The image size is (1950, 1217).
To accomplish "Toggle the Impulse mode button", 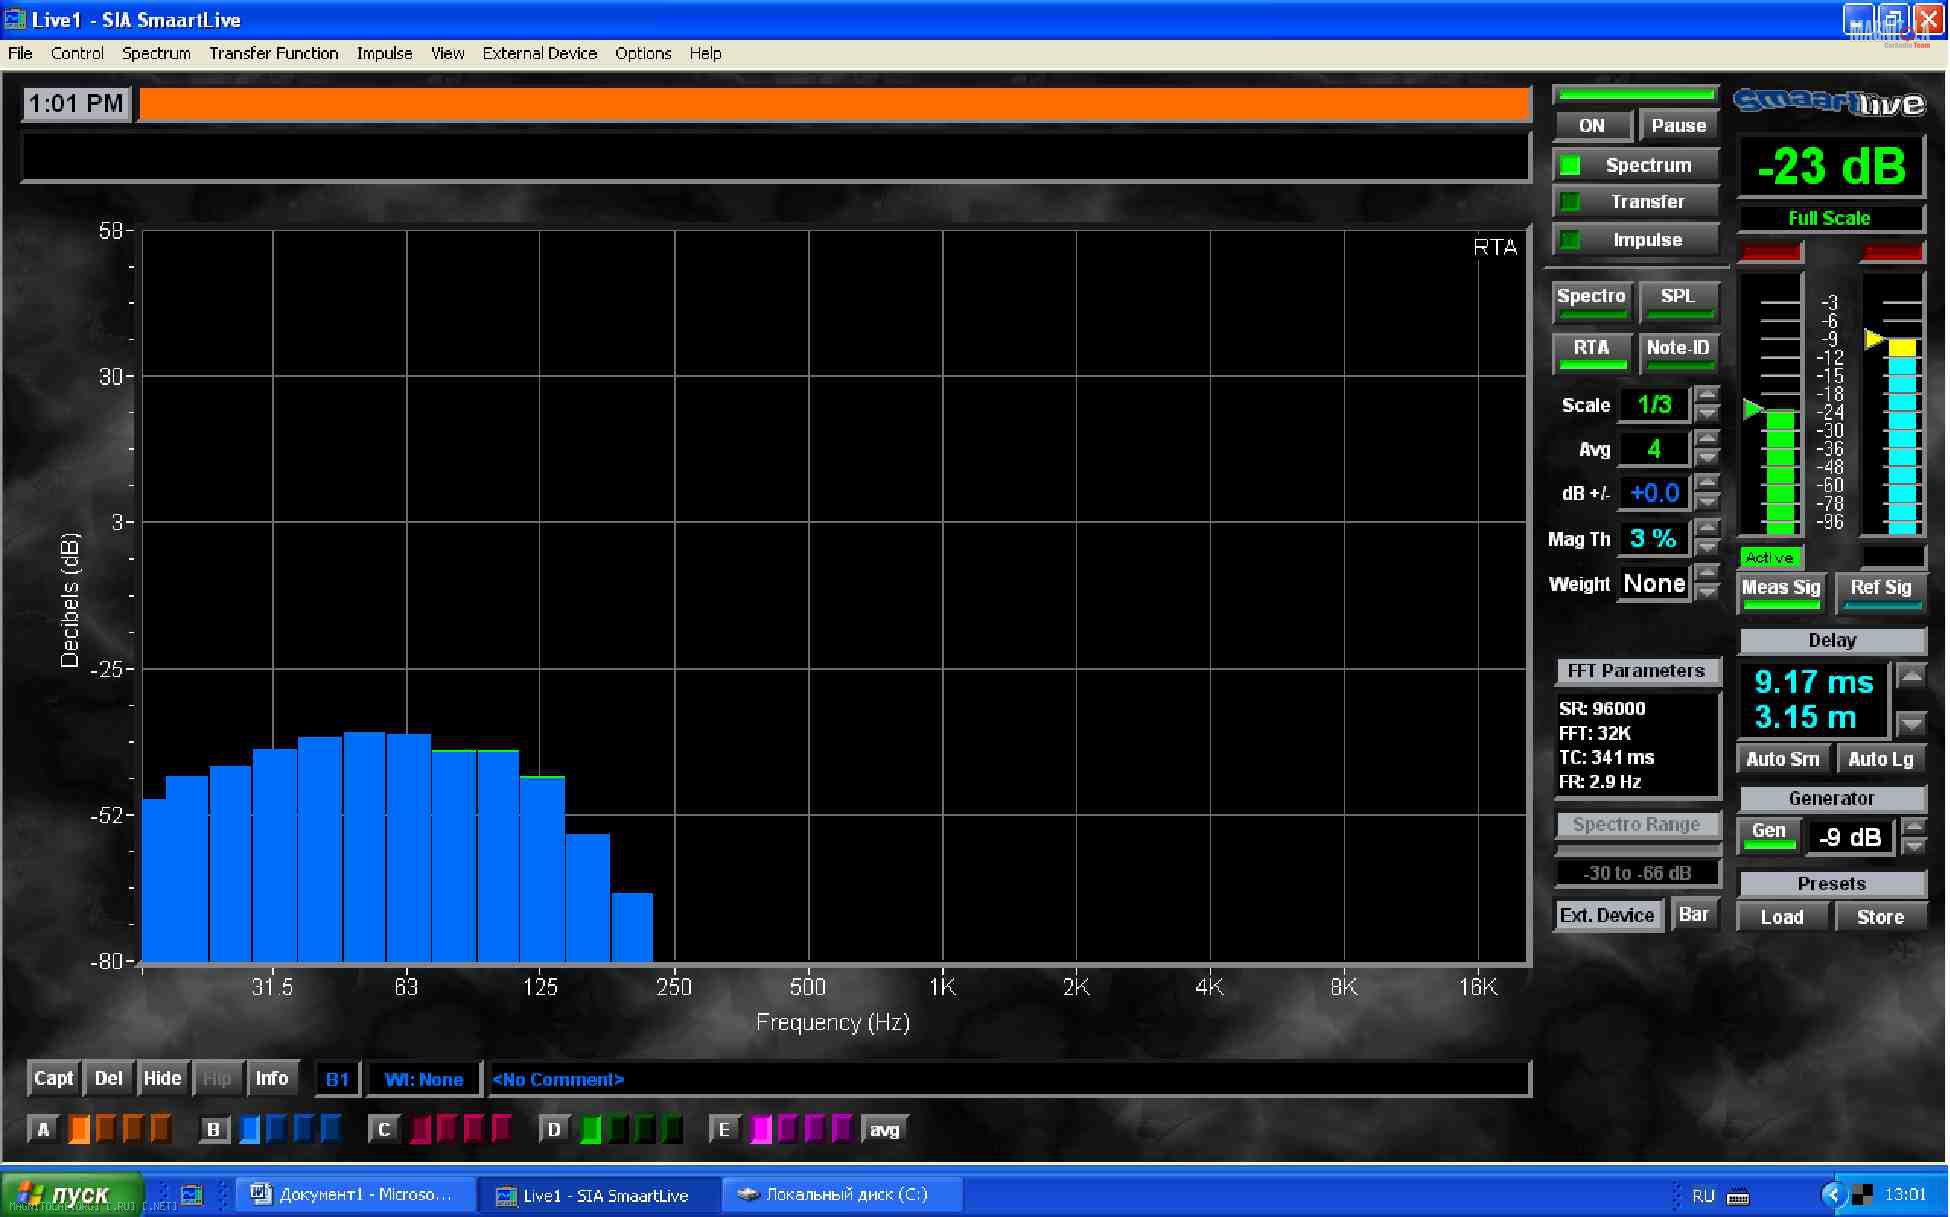I will coord(1635,240).
